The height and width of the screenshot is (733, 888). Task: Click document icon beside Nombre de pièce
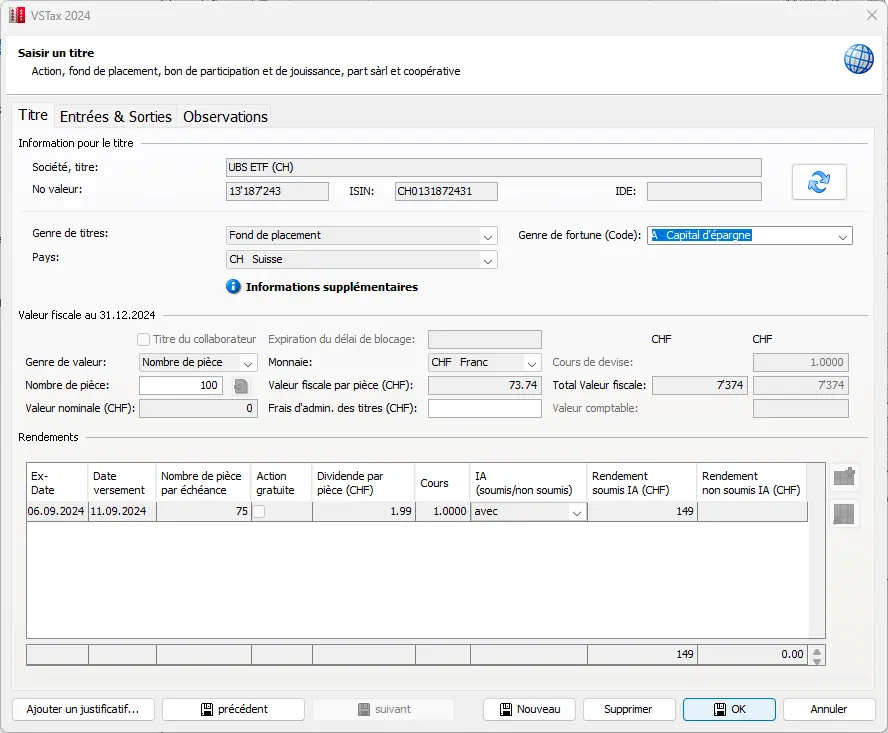(240, 386)
